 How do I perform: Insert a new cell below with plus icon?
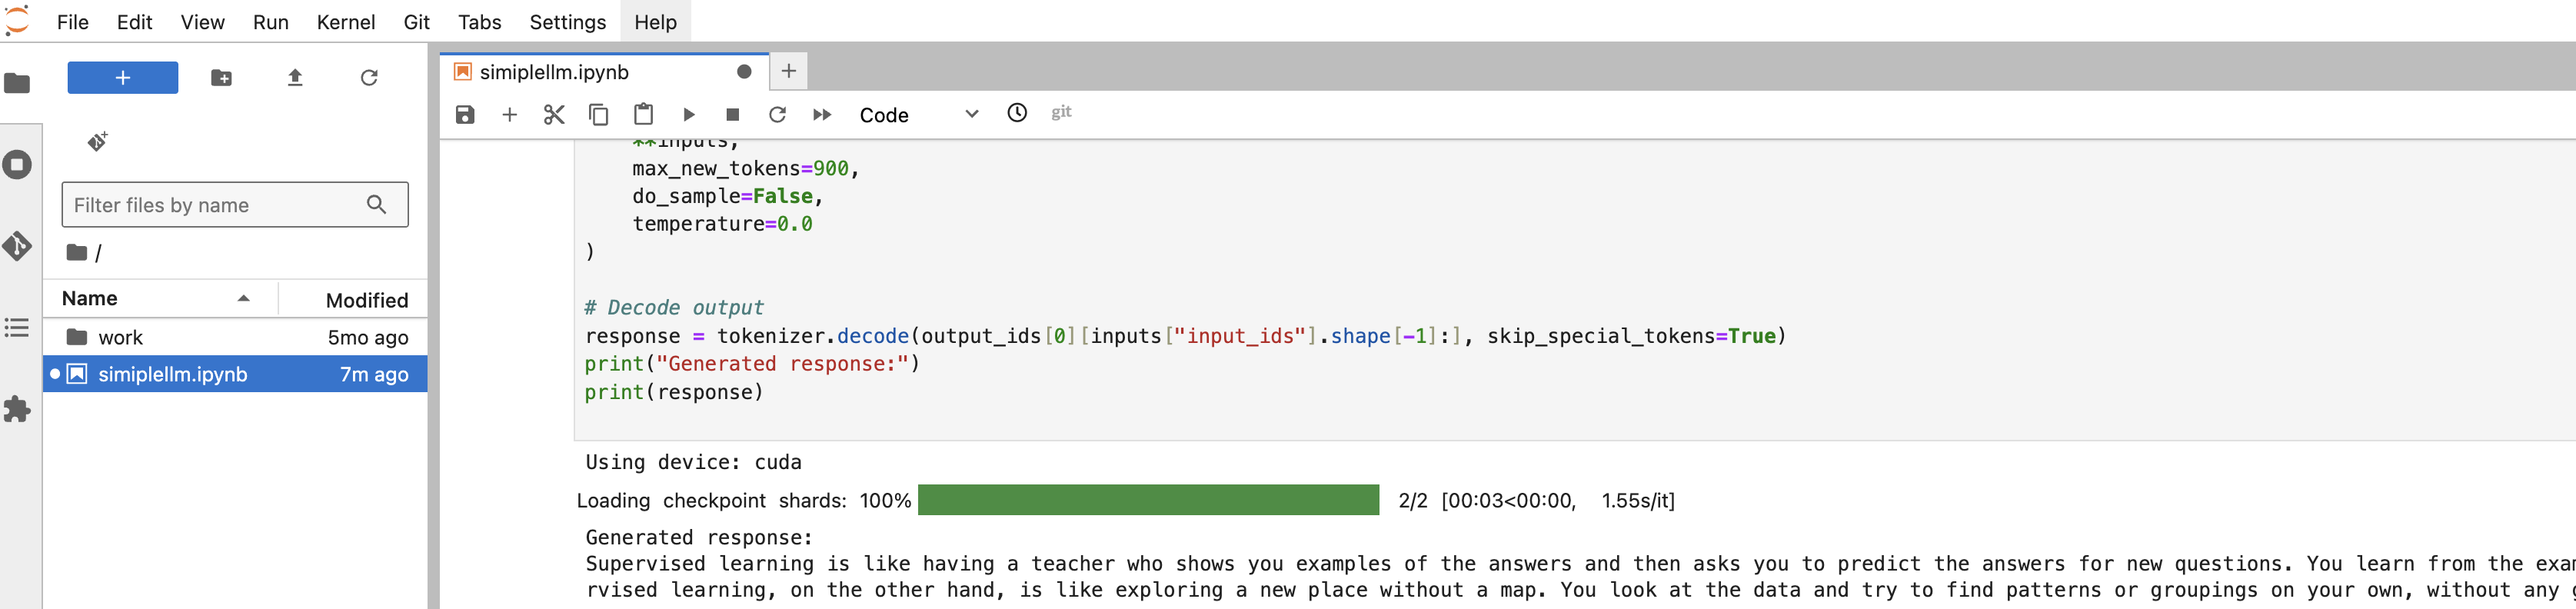coord(509,115)
